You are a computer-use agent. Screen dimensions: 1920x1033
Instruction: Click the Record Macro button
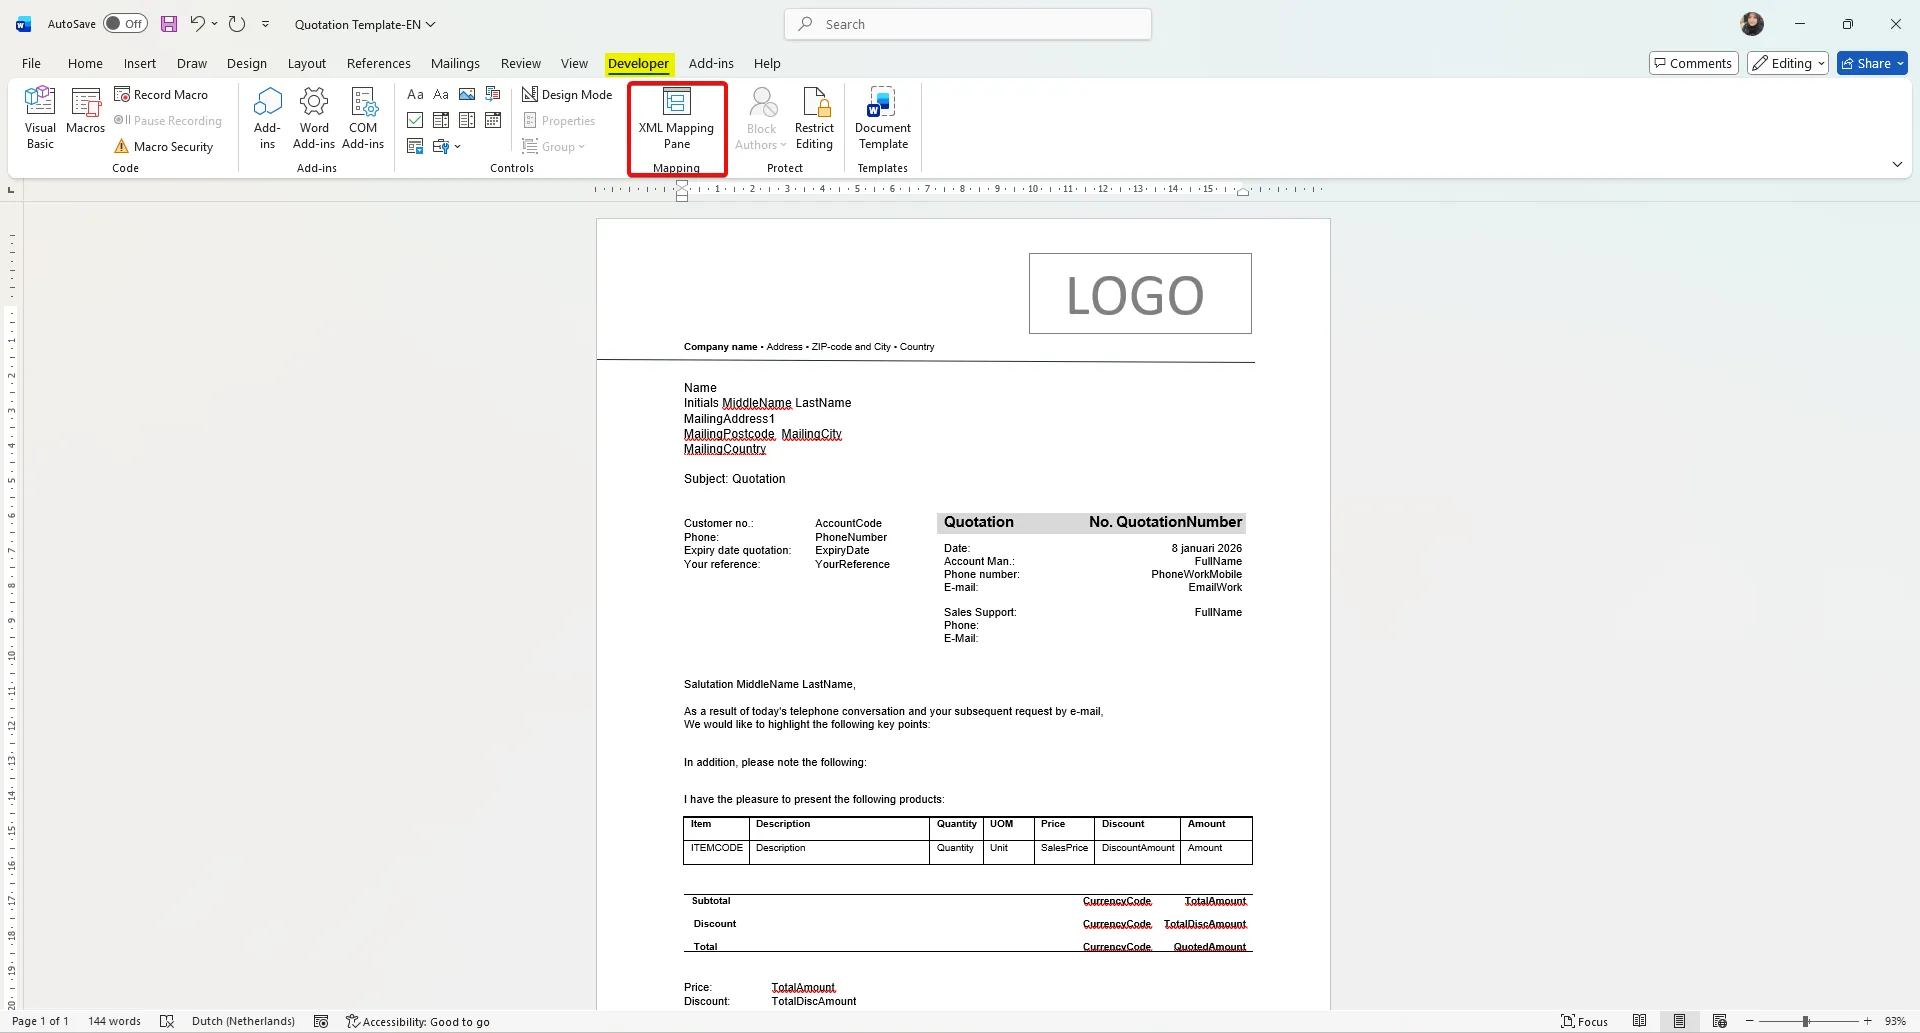(x=161, y=95)
